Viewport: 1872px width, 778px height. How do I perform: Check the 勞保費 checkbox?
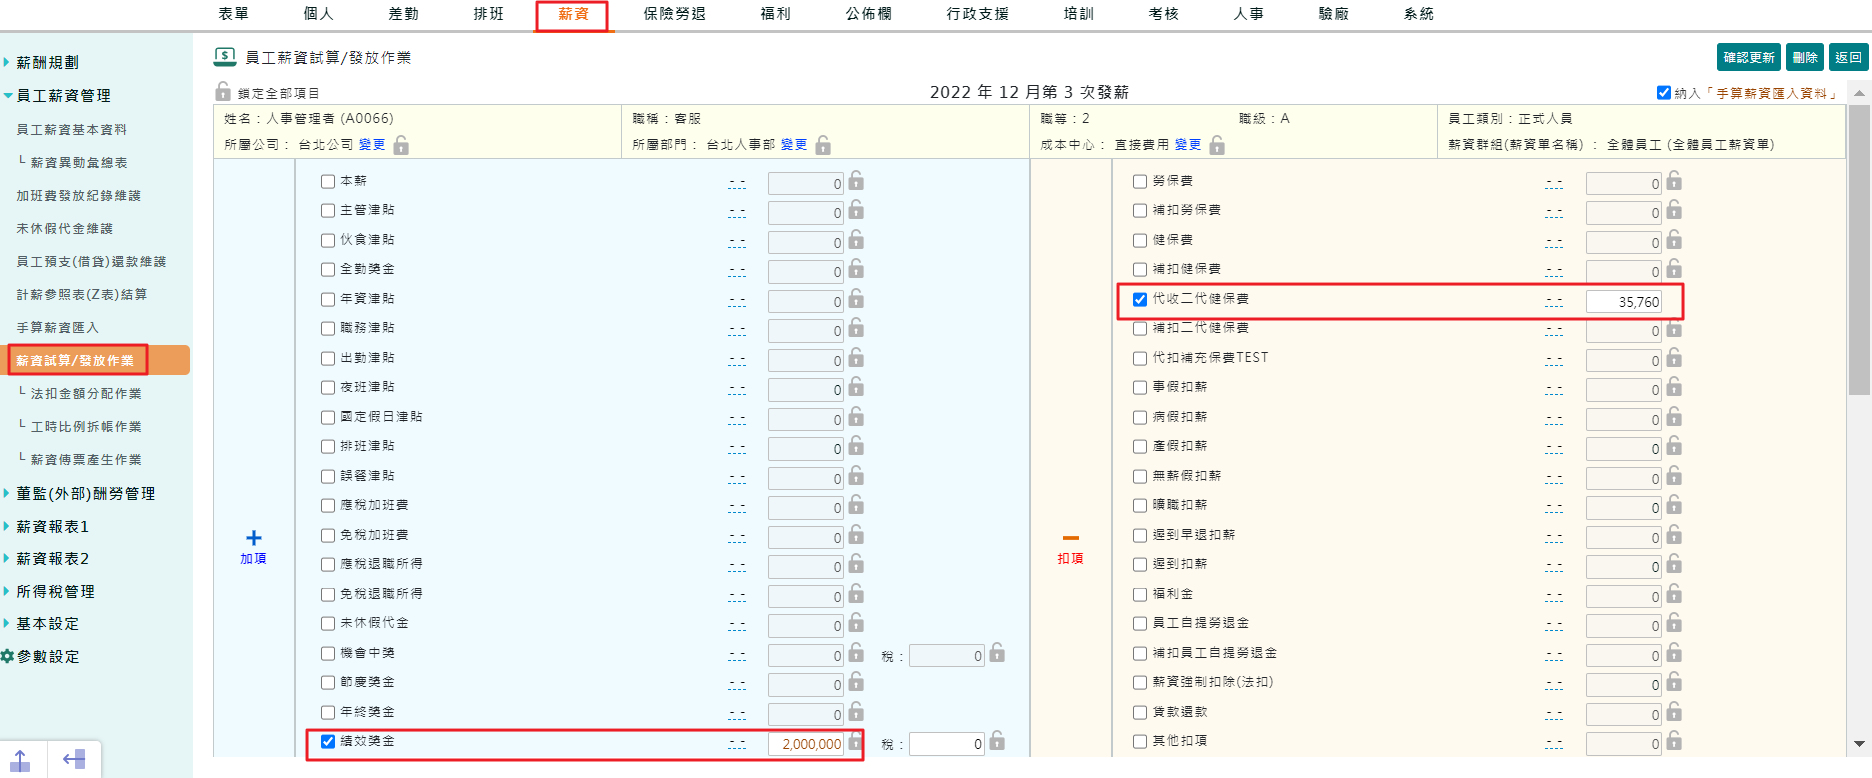click(x=1140, y=182)
